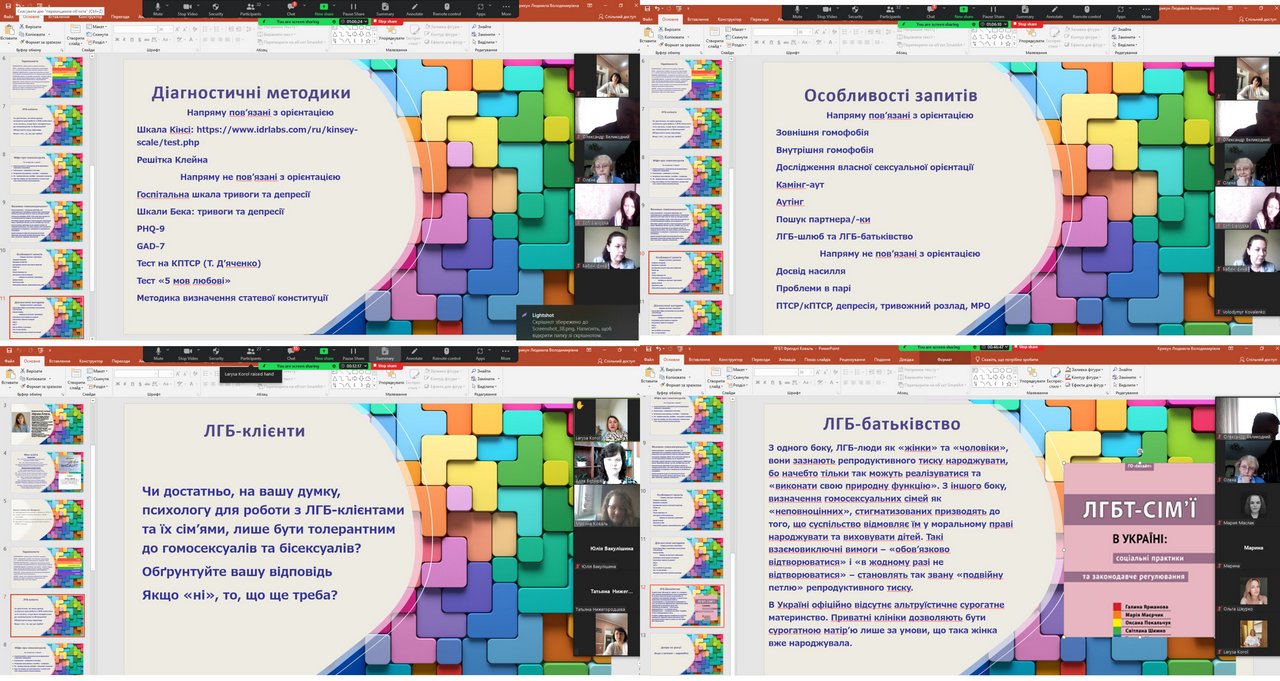Toggle Stop Video in the Діагностичні методики window's Zoom bar

coord(187,11)
